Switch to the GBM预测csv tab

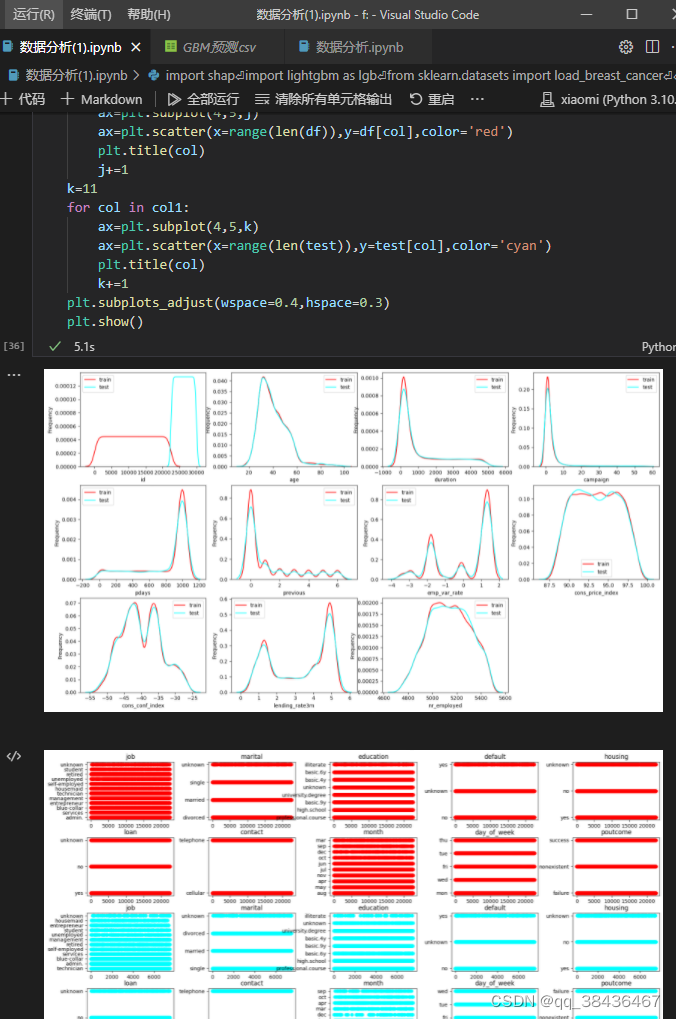tap(219, 47)
